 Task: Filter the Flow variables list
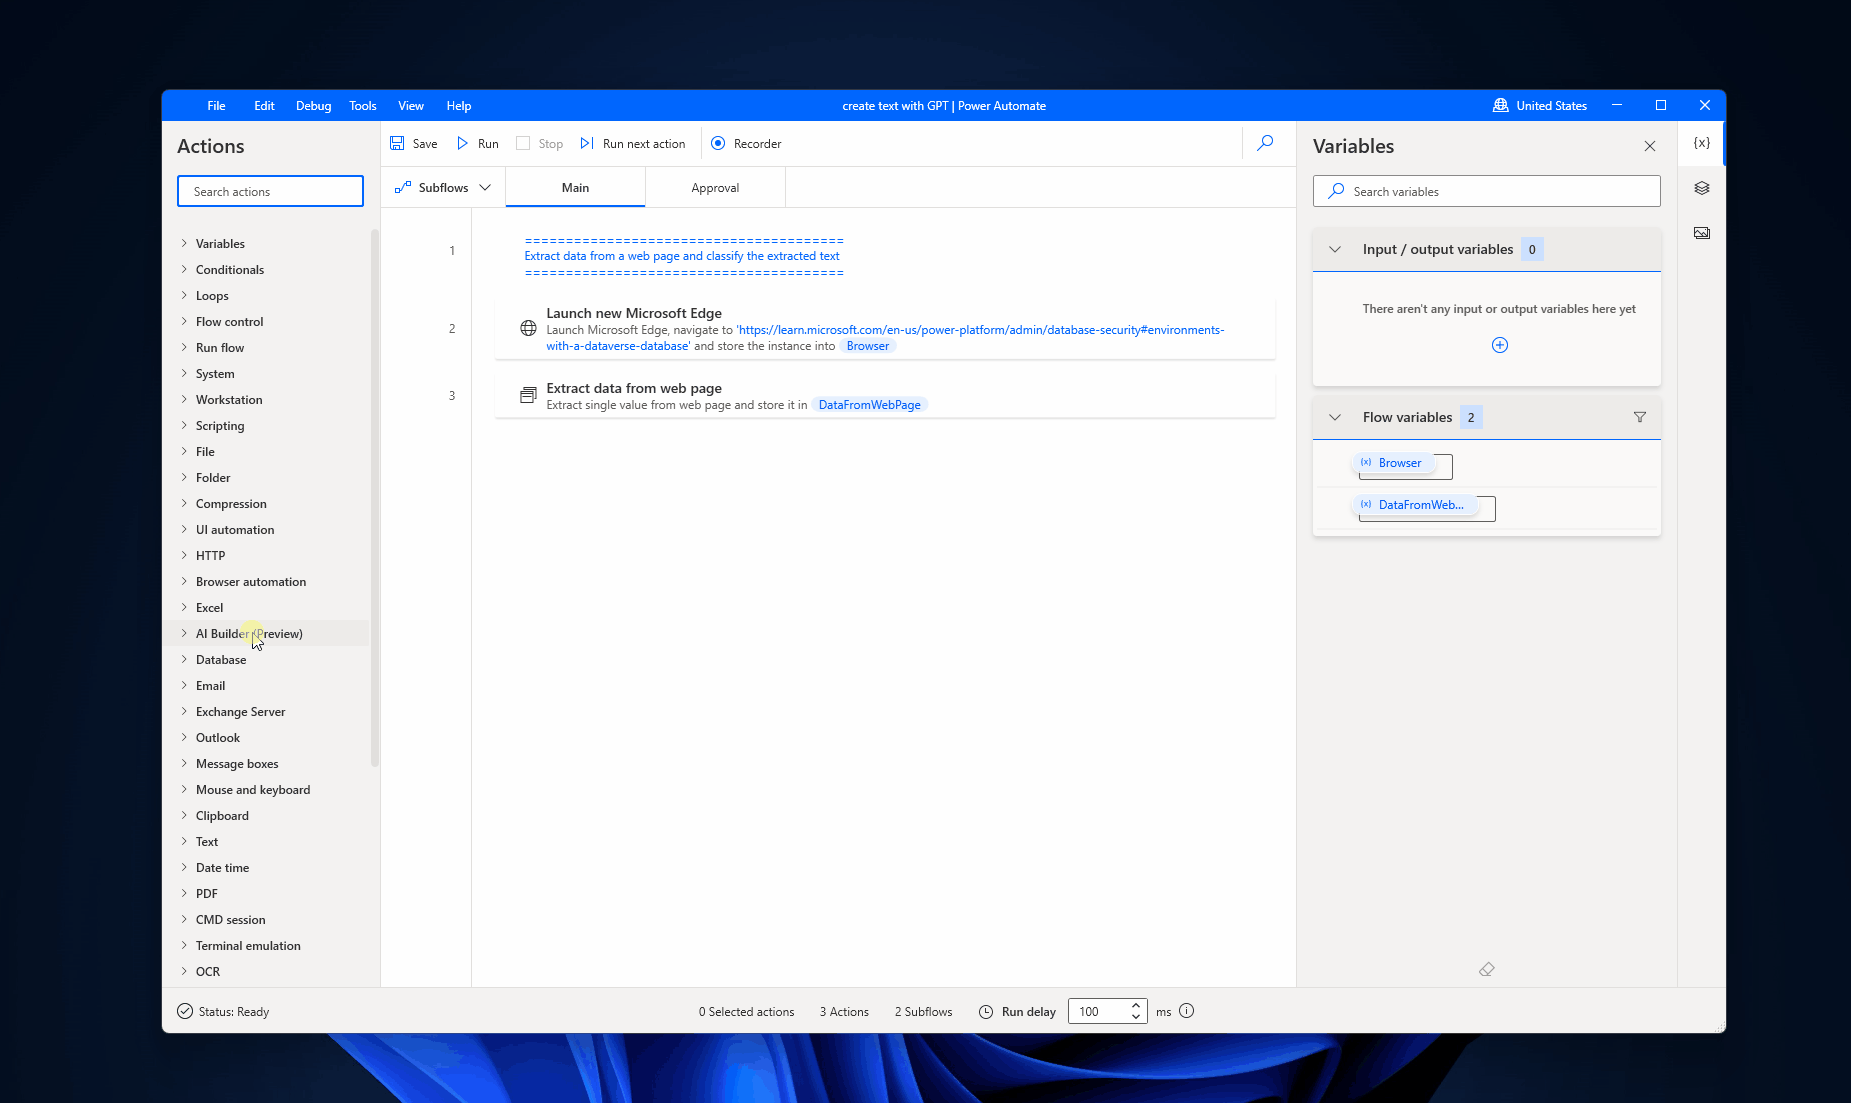[1639, 417]
